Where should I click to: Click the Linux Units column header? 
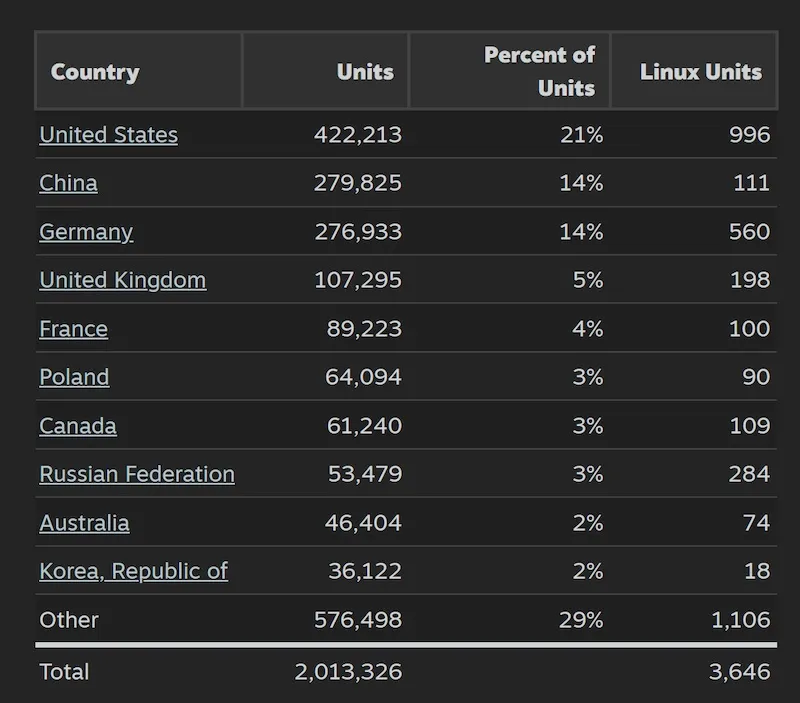[700, 72]
